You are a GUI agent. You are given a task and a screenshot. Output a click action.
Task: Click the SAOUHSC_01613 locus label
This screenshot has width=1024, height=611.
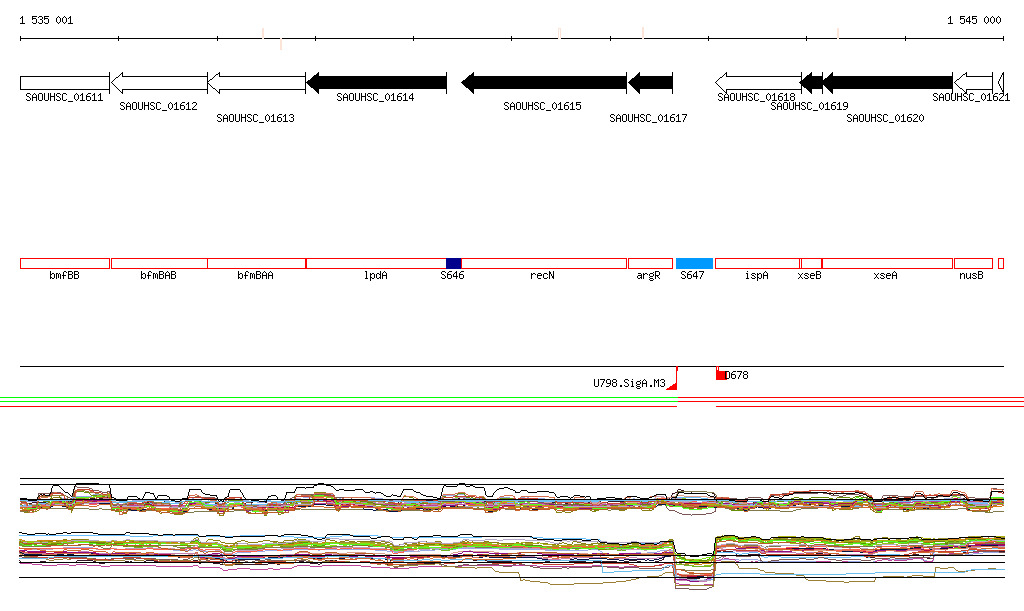(255, 118)
